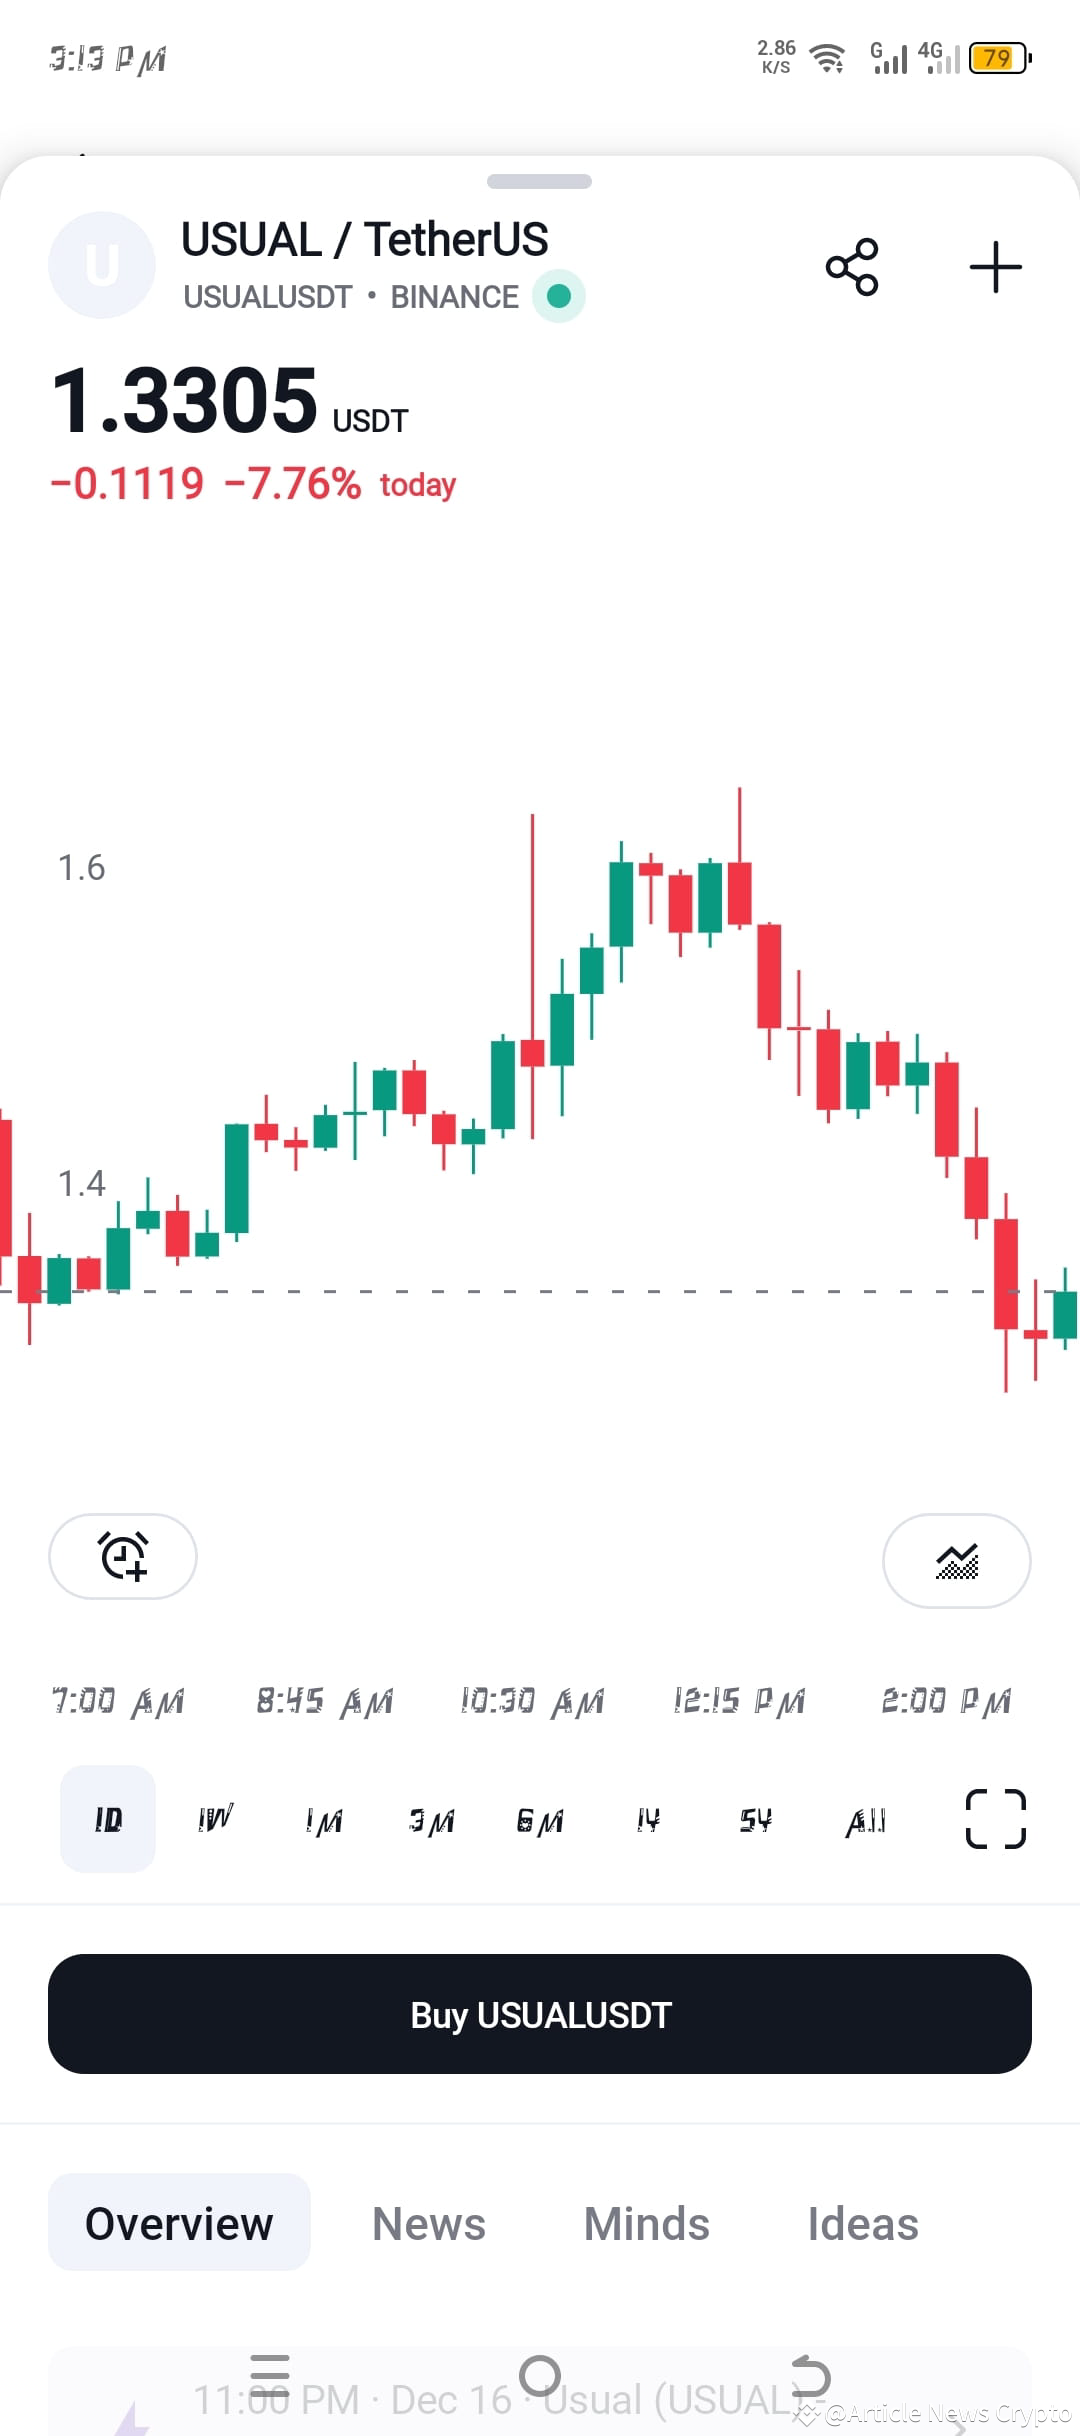Image resolution: width=1080 pixels, height=2436 pixels.
Task: Tap the battery indicator in the status bar
Action: (996, 59)
